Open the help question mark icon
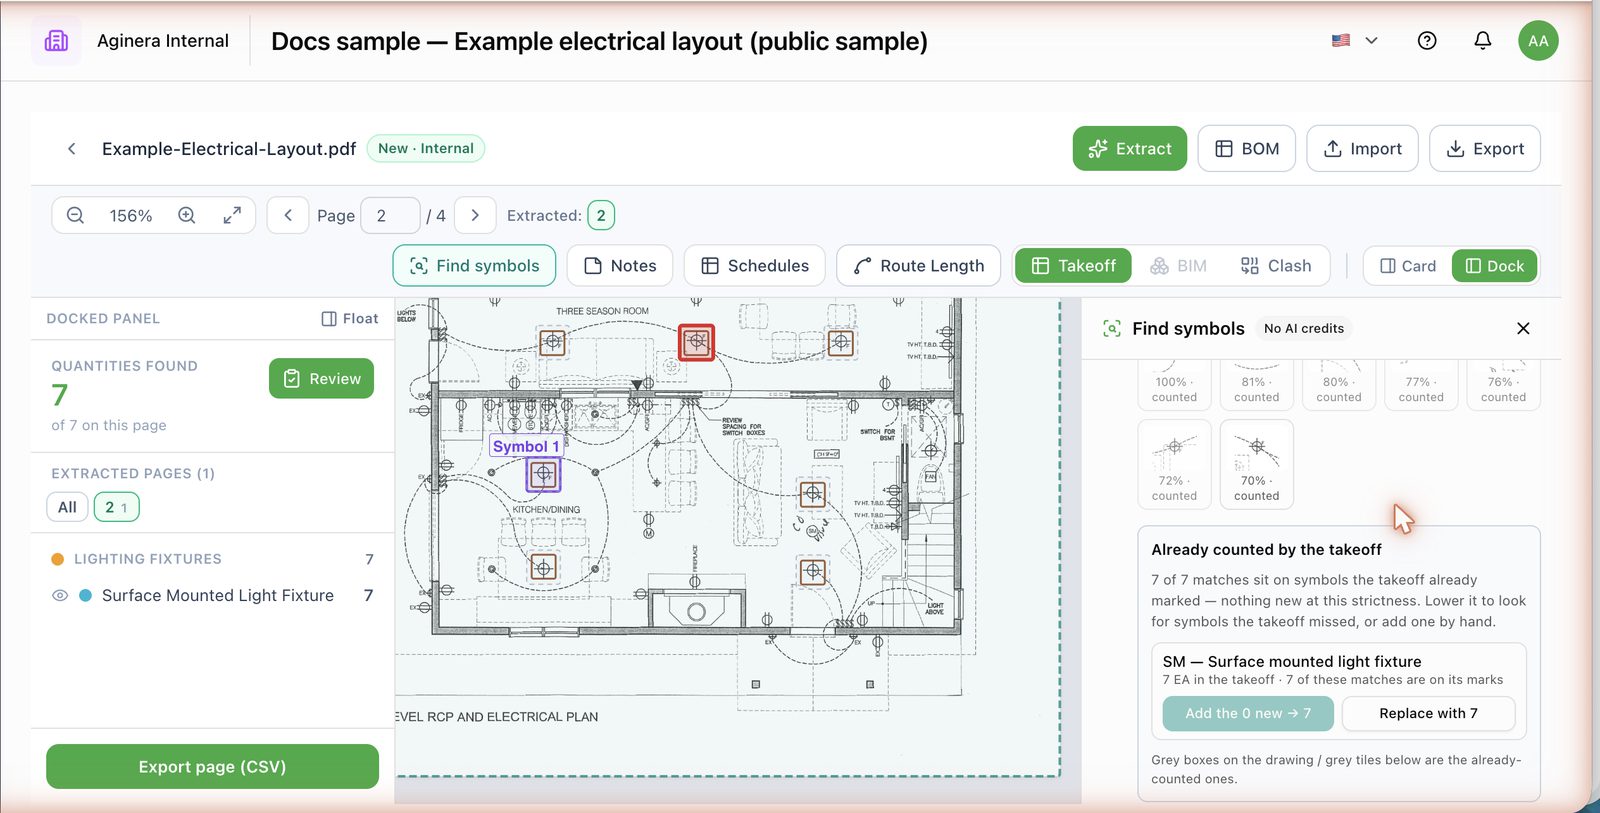This screenshot has width=1600, height=813. (1427, 41)
